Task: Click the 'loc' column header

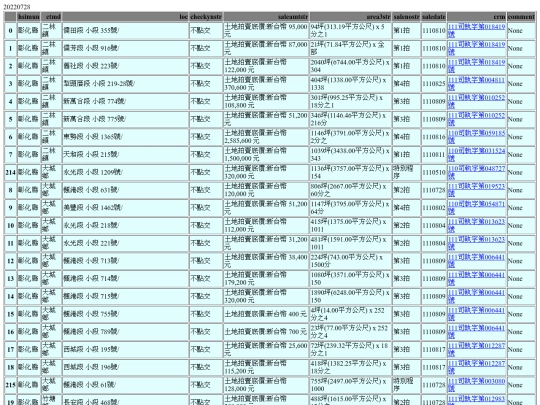Action: point(125,17)
